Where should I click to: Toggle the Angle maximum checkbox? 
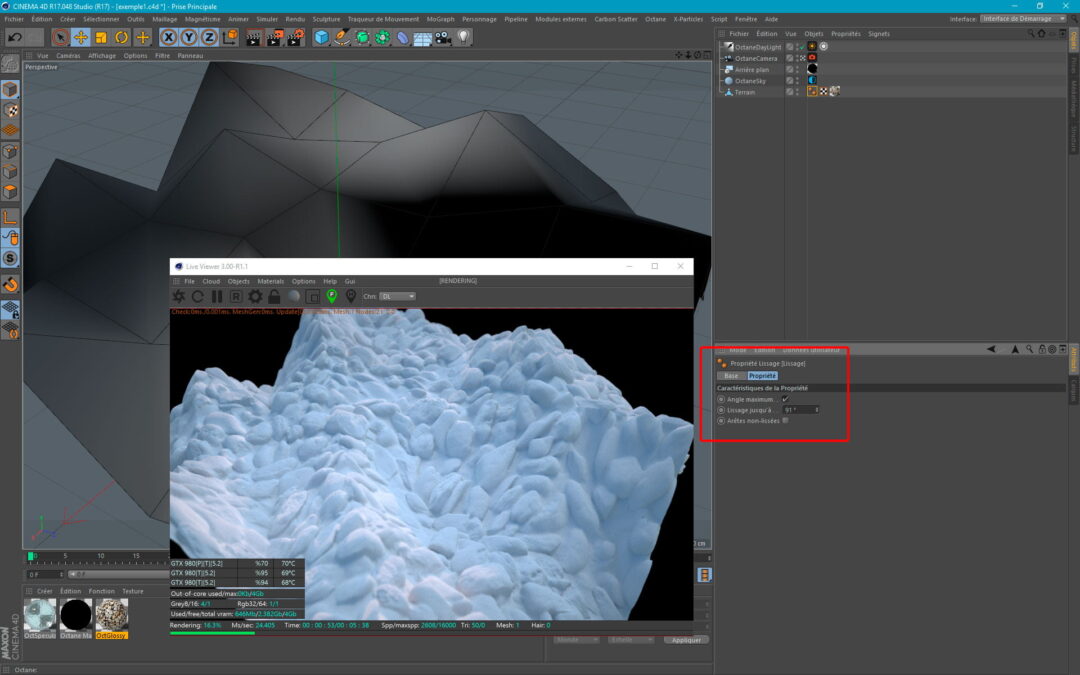coord(785,399)
